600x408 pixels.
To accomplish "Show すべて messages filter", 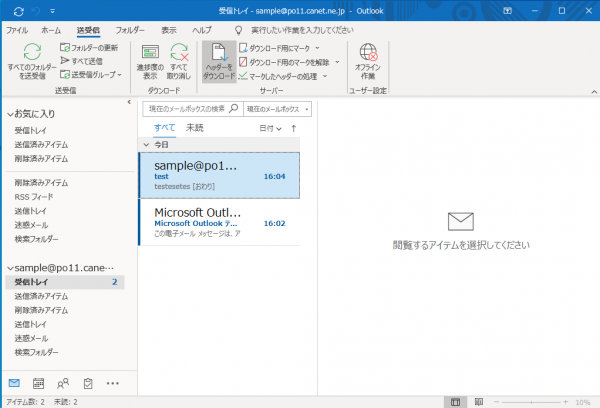I will click(x=165, y=128).
